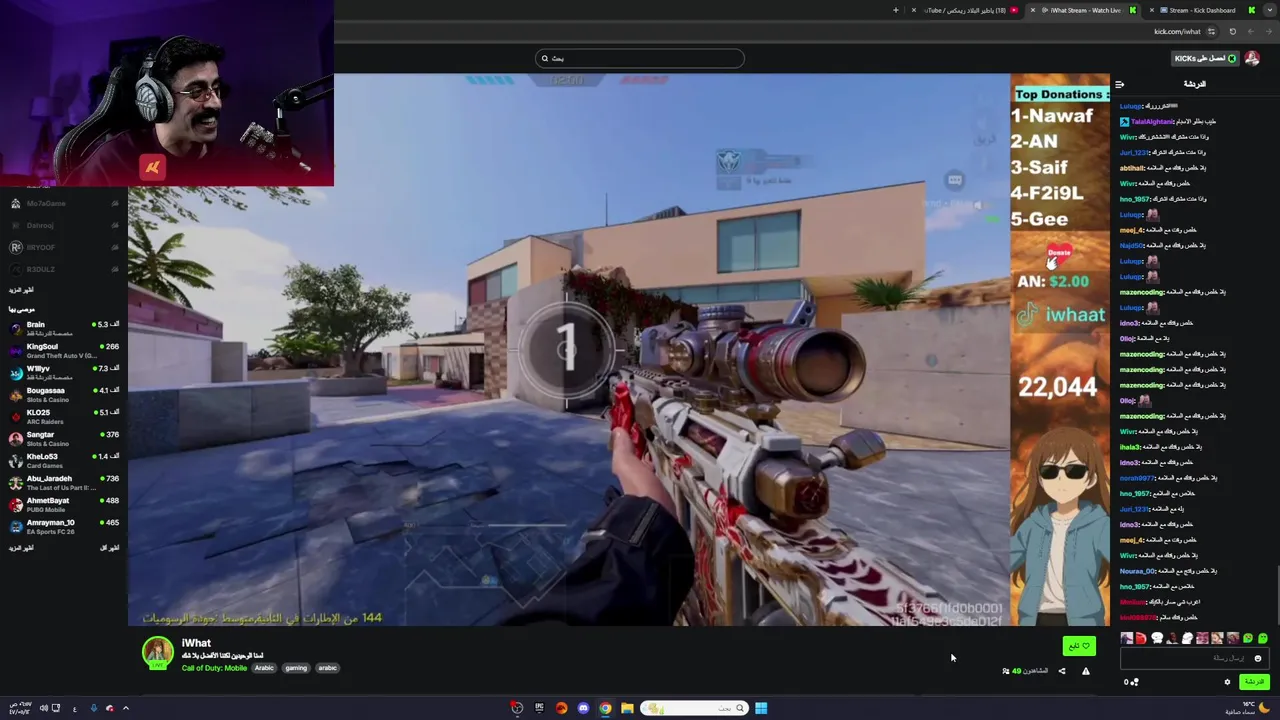Go forward in browser history
This screenshot has height=720, width=1280.
[x=1250, y=31]
